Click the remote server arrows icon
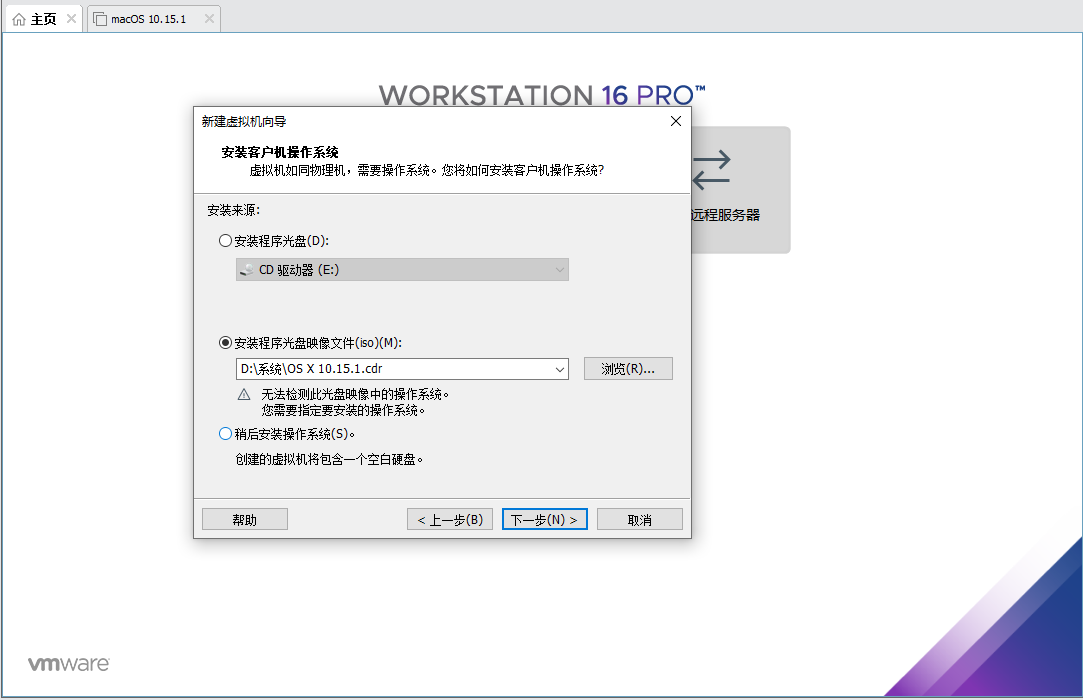The height and width of the screenshot is (700, 1083). click(711, 170)
